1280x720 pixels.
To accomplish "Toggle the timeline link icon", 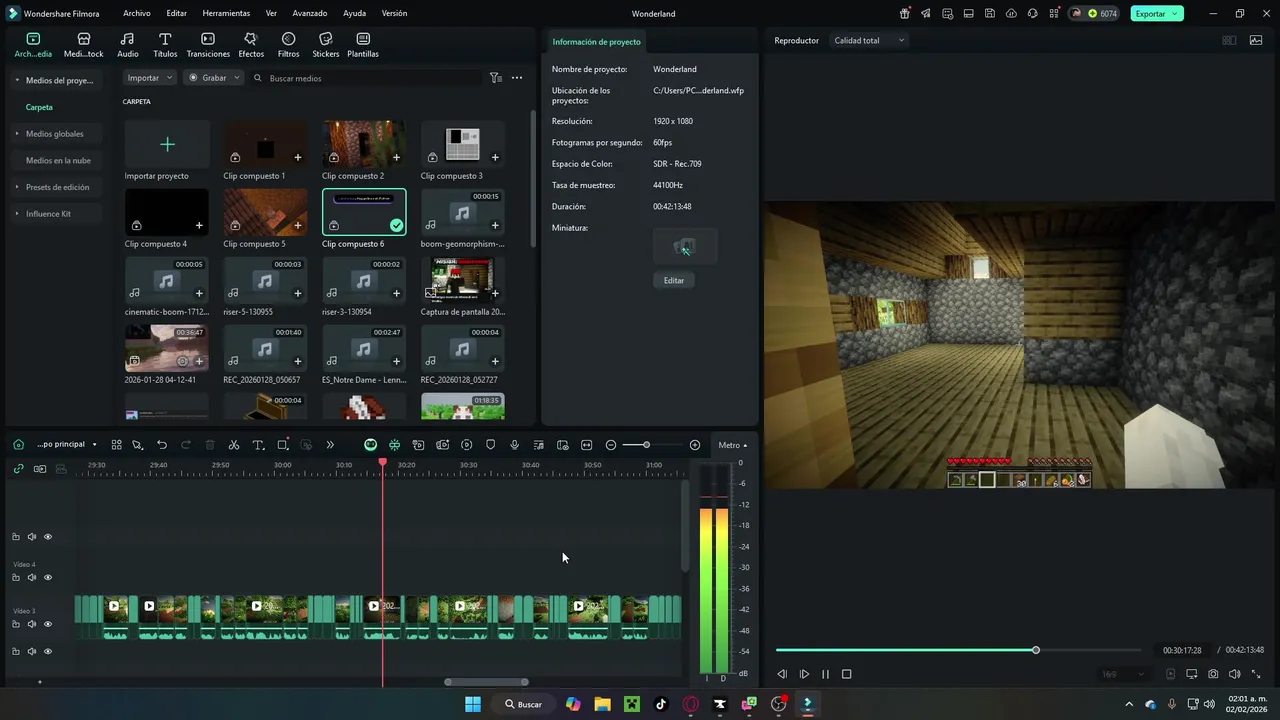I will tap(18, 468).
